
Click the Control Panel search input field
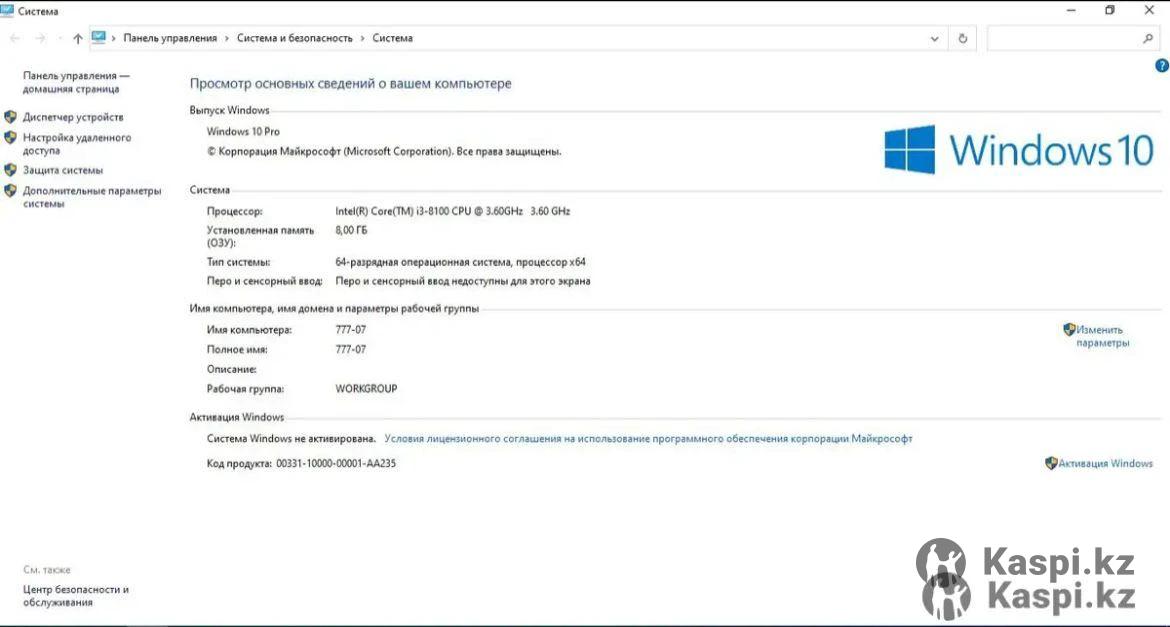1062,39
